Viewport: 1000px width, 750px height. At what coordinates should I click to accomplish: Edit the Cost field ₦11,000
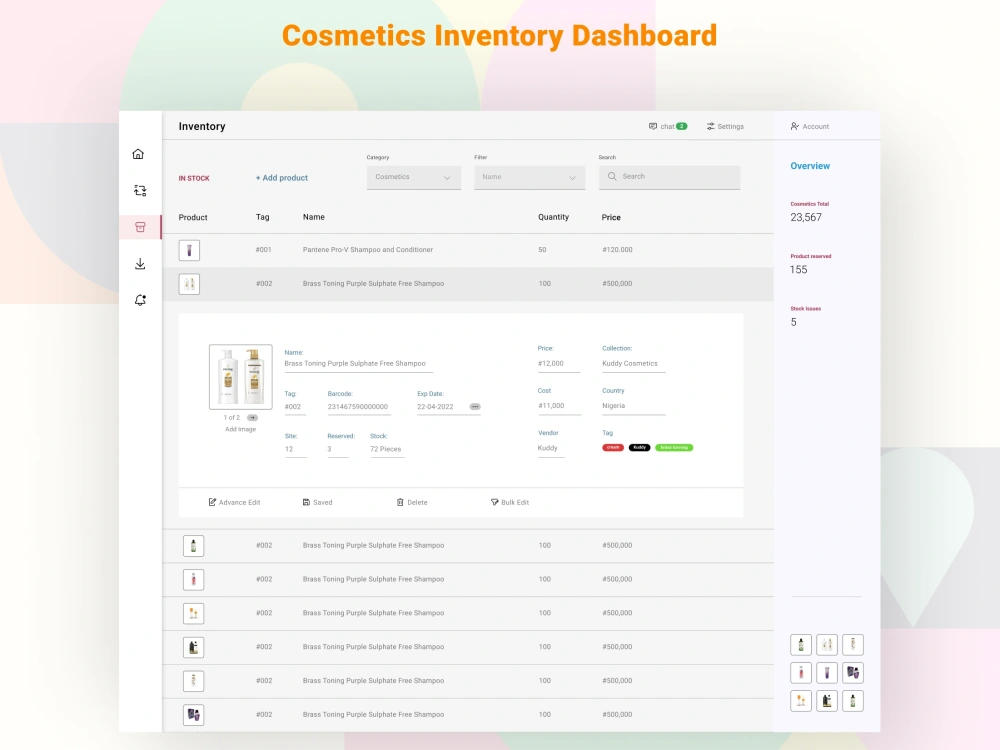[559, 406]
